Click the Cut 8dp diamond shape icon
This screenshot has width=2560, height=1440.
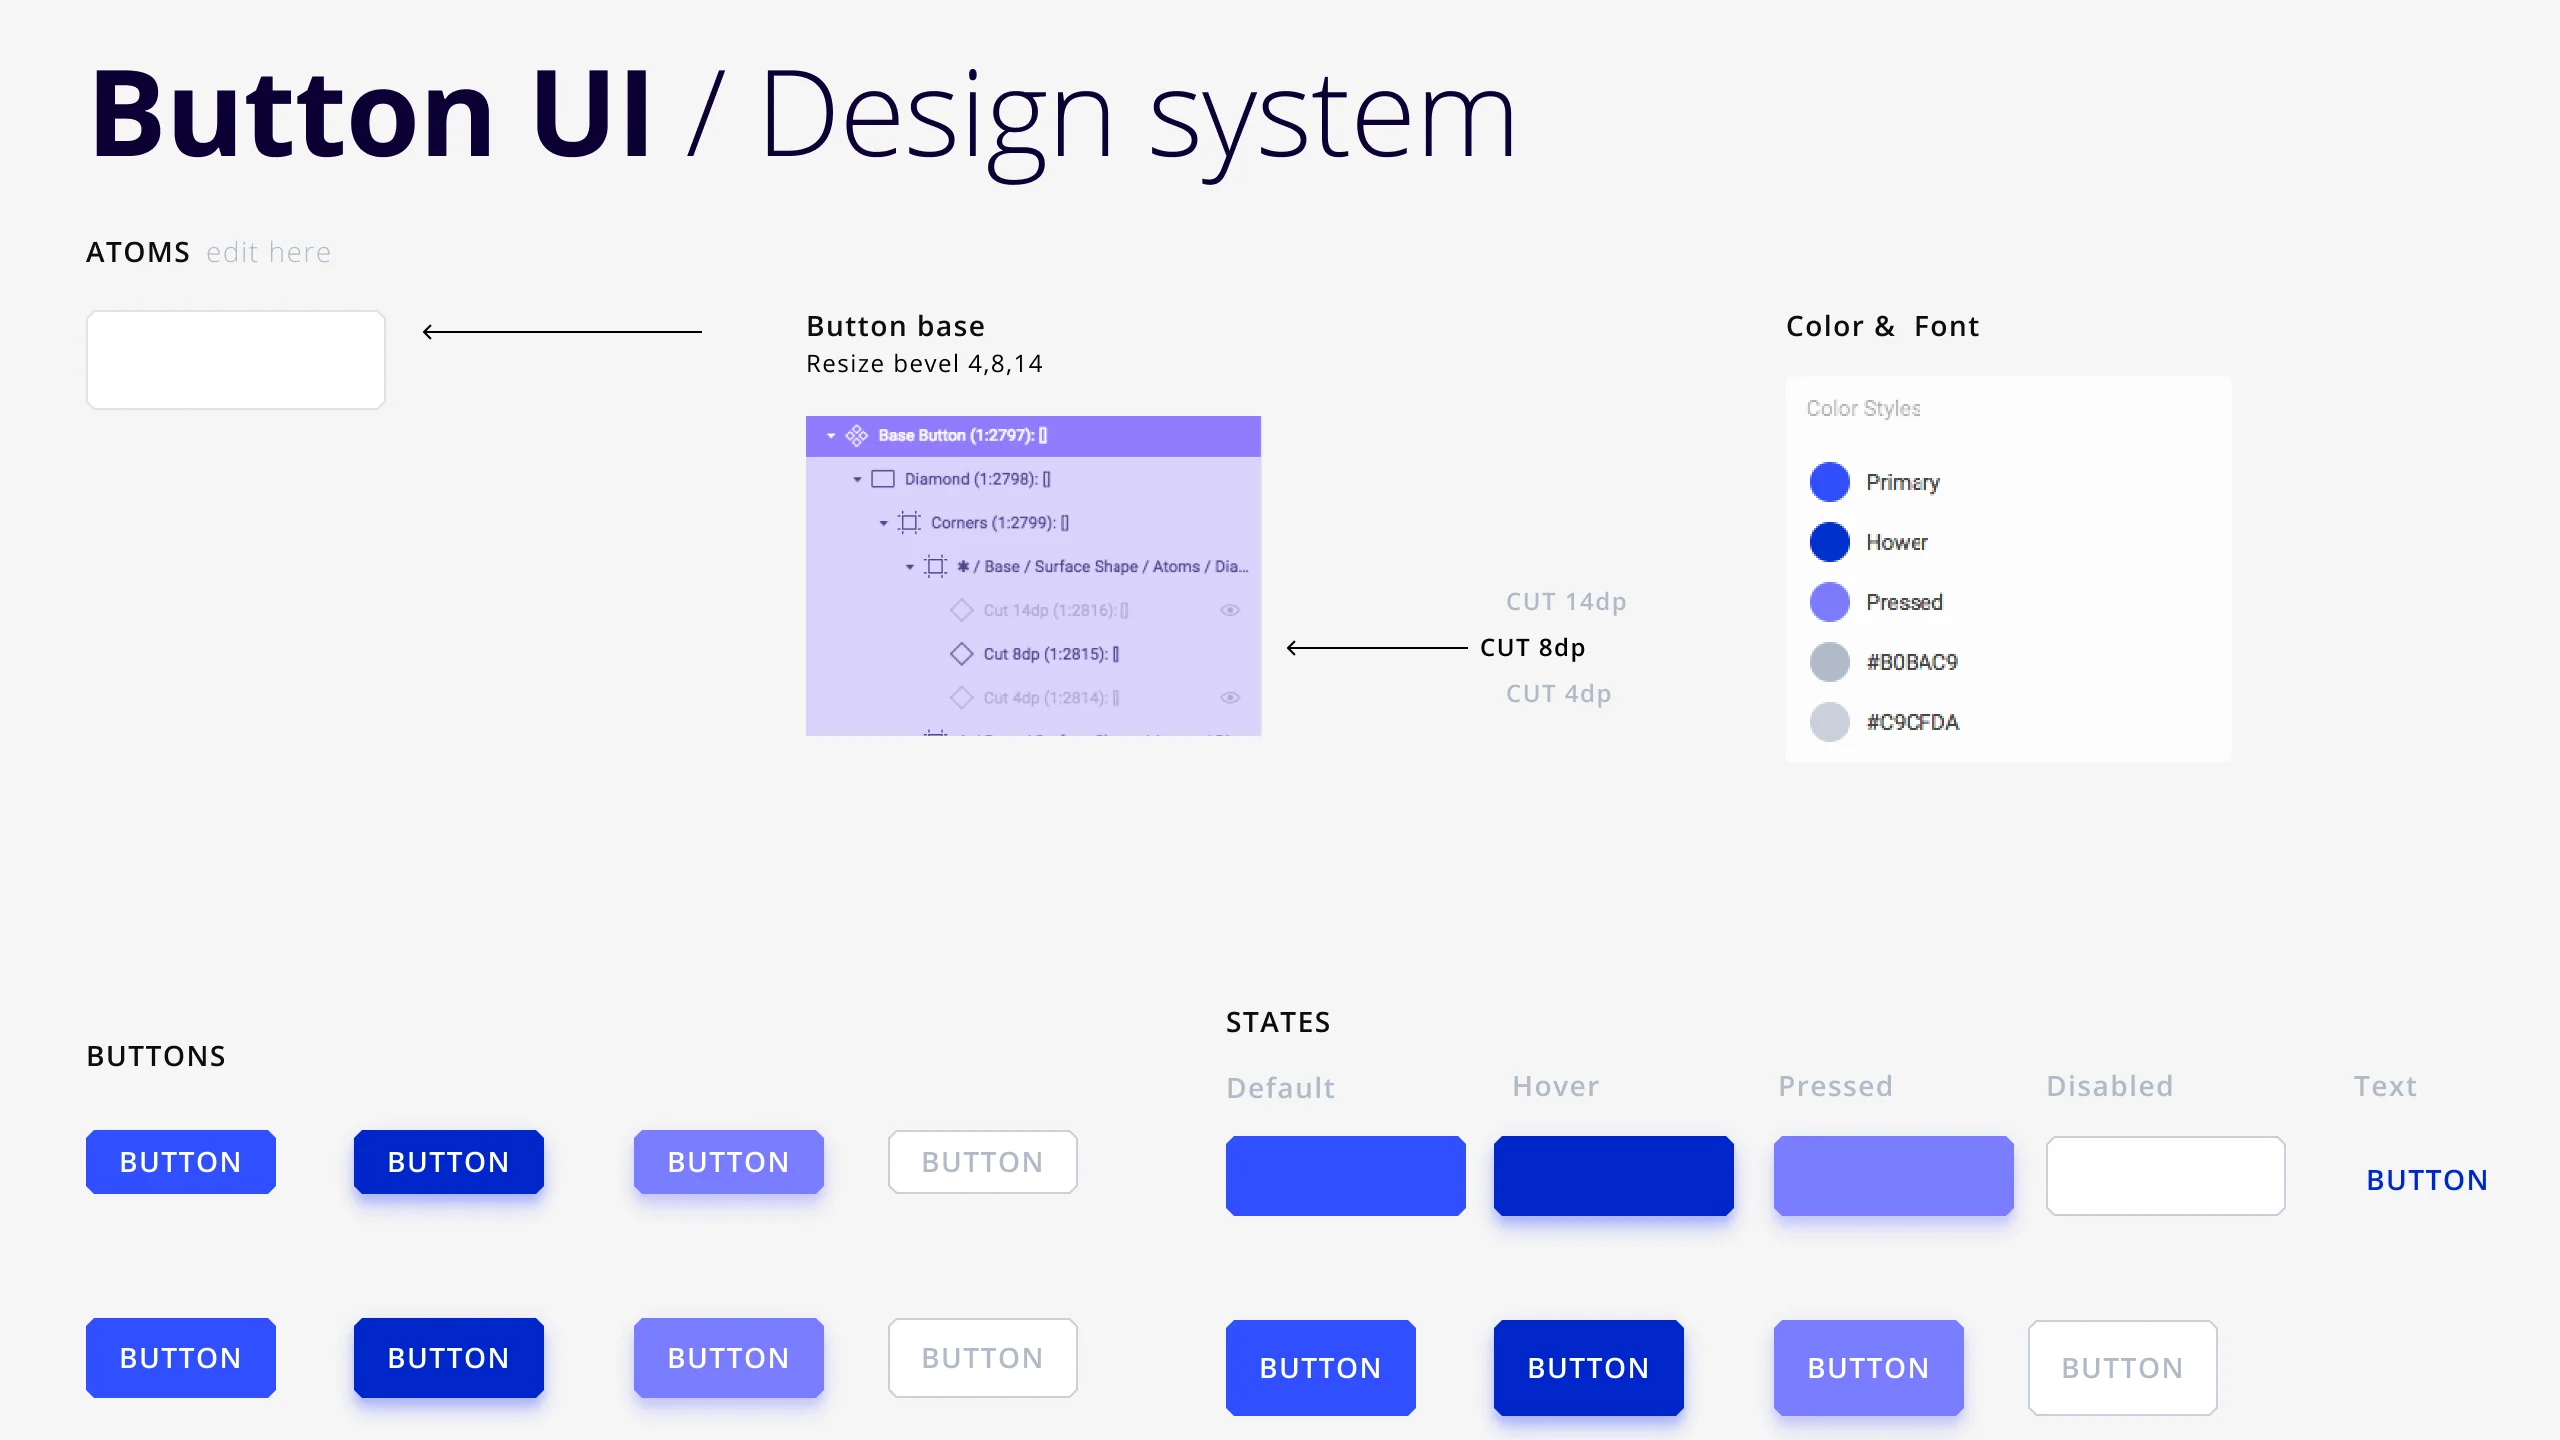pyautogui.click(x=962, y=654)
